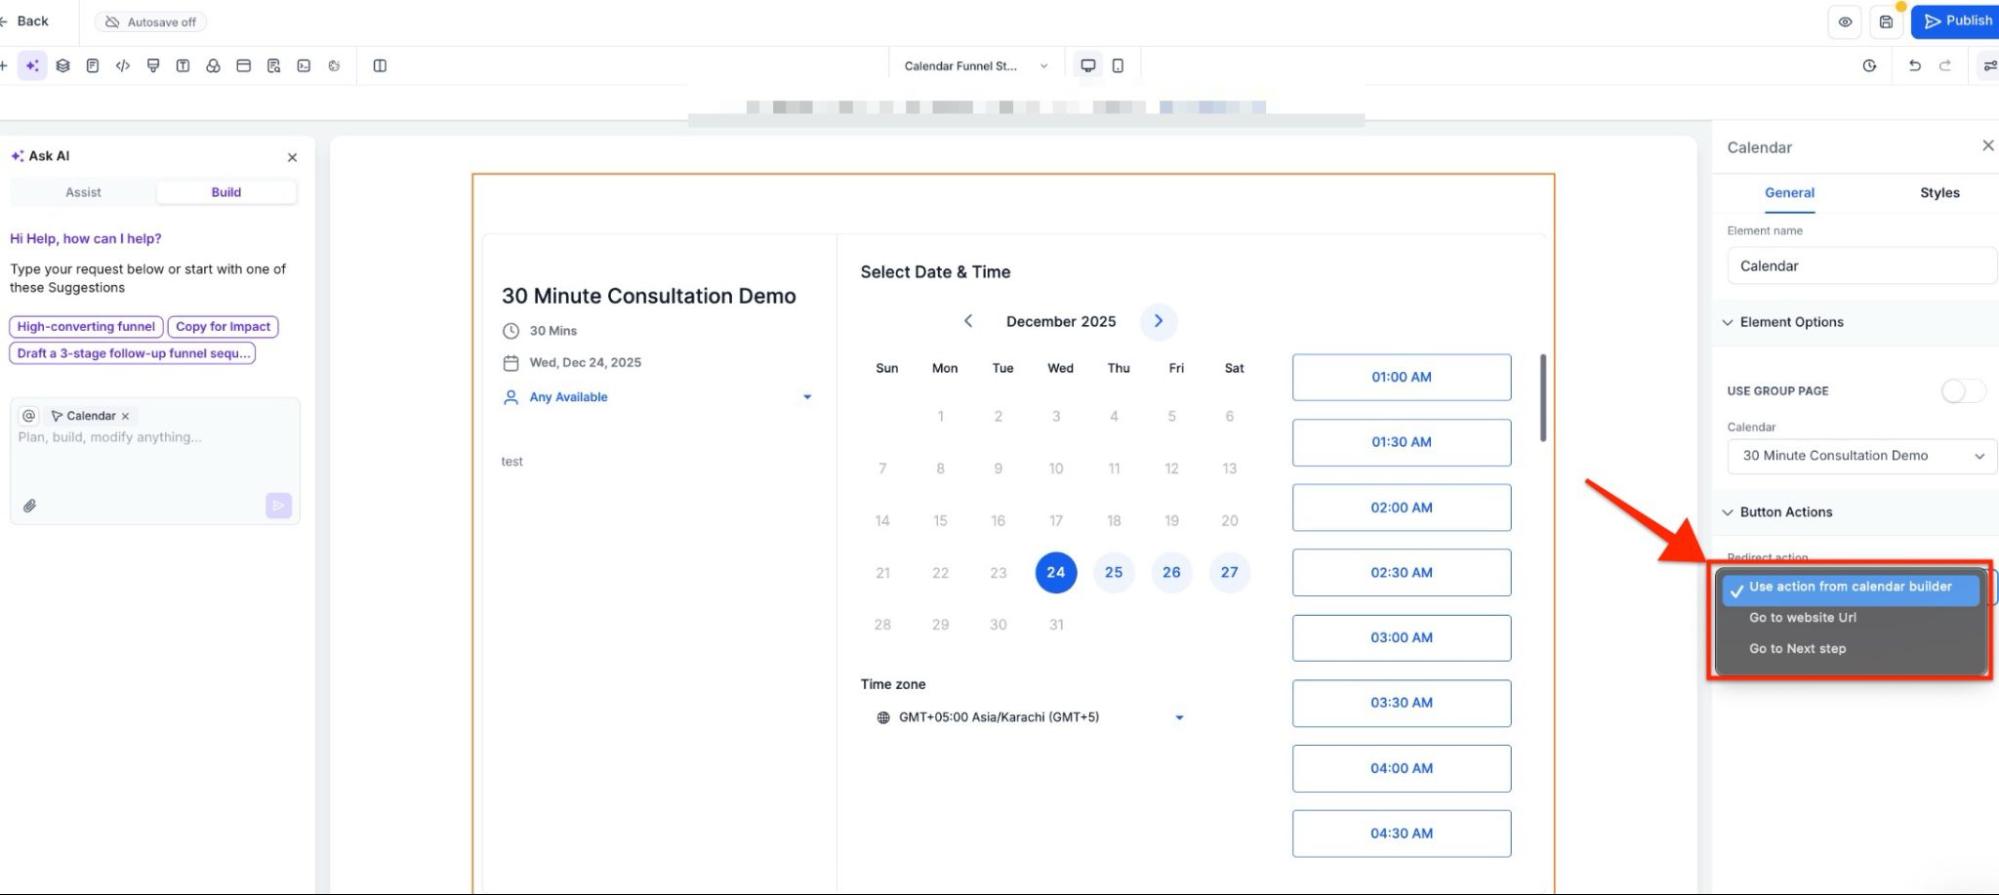The image size is (1999, 895).
Task: Click the Element name input field
Action: (x=1860, y=266)
